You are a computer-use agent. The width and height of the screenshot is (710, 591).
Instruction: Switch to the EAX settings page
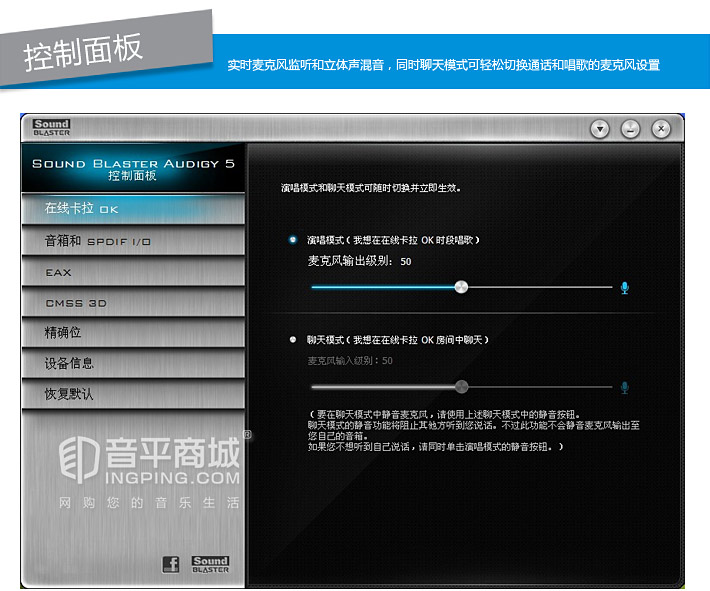pos(133,272)
